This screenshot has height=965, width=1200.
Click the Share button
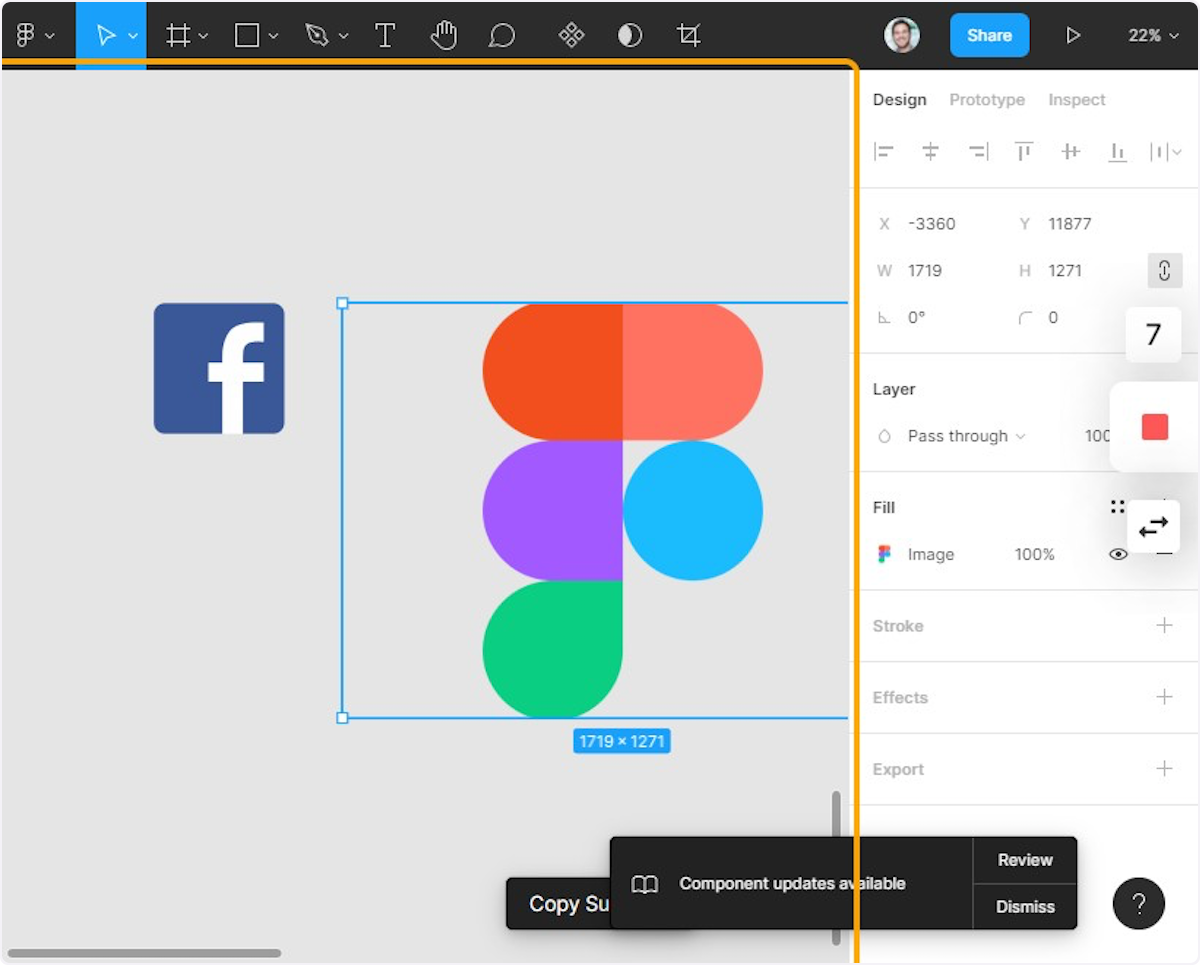point(989,35)
